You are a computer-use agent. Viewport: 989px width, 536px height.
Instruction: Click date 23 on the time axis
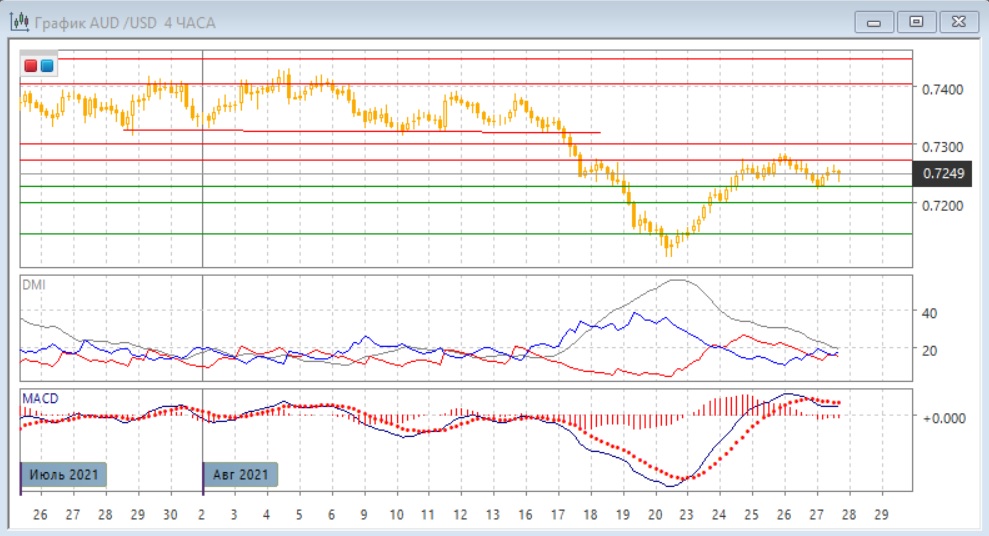coord(688,514)
